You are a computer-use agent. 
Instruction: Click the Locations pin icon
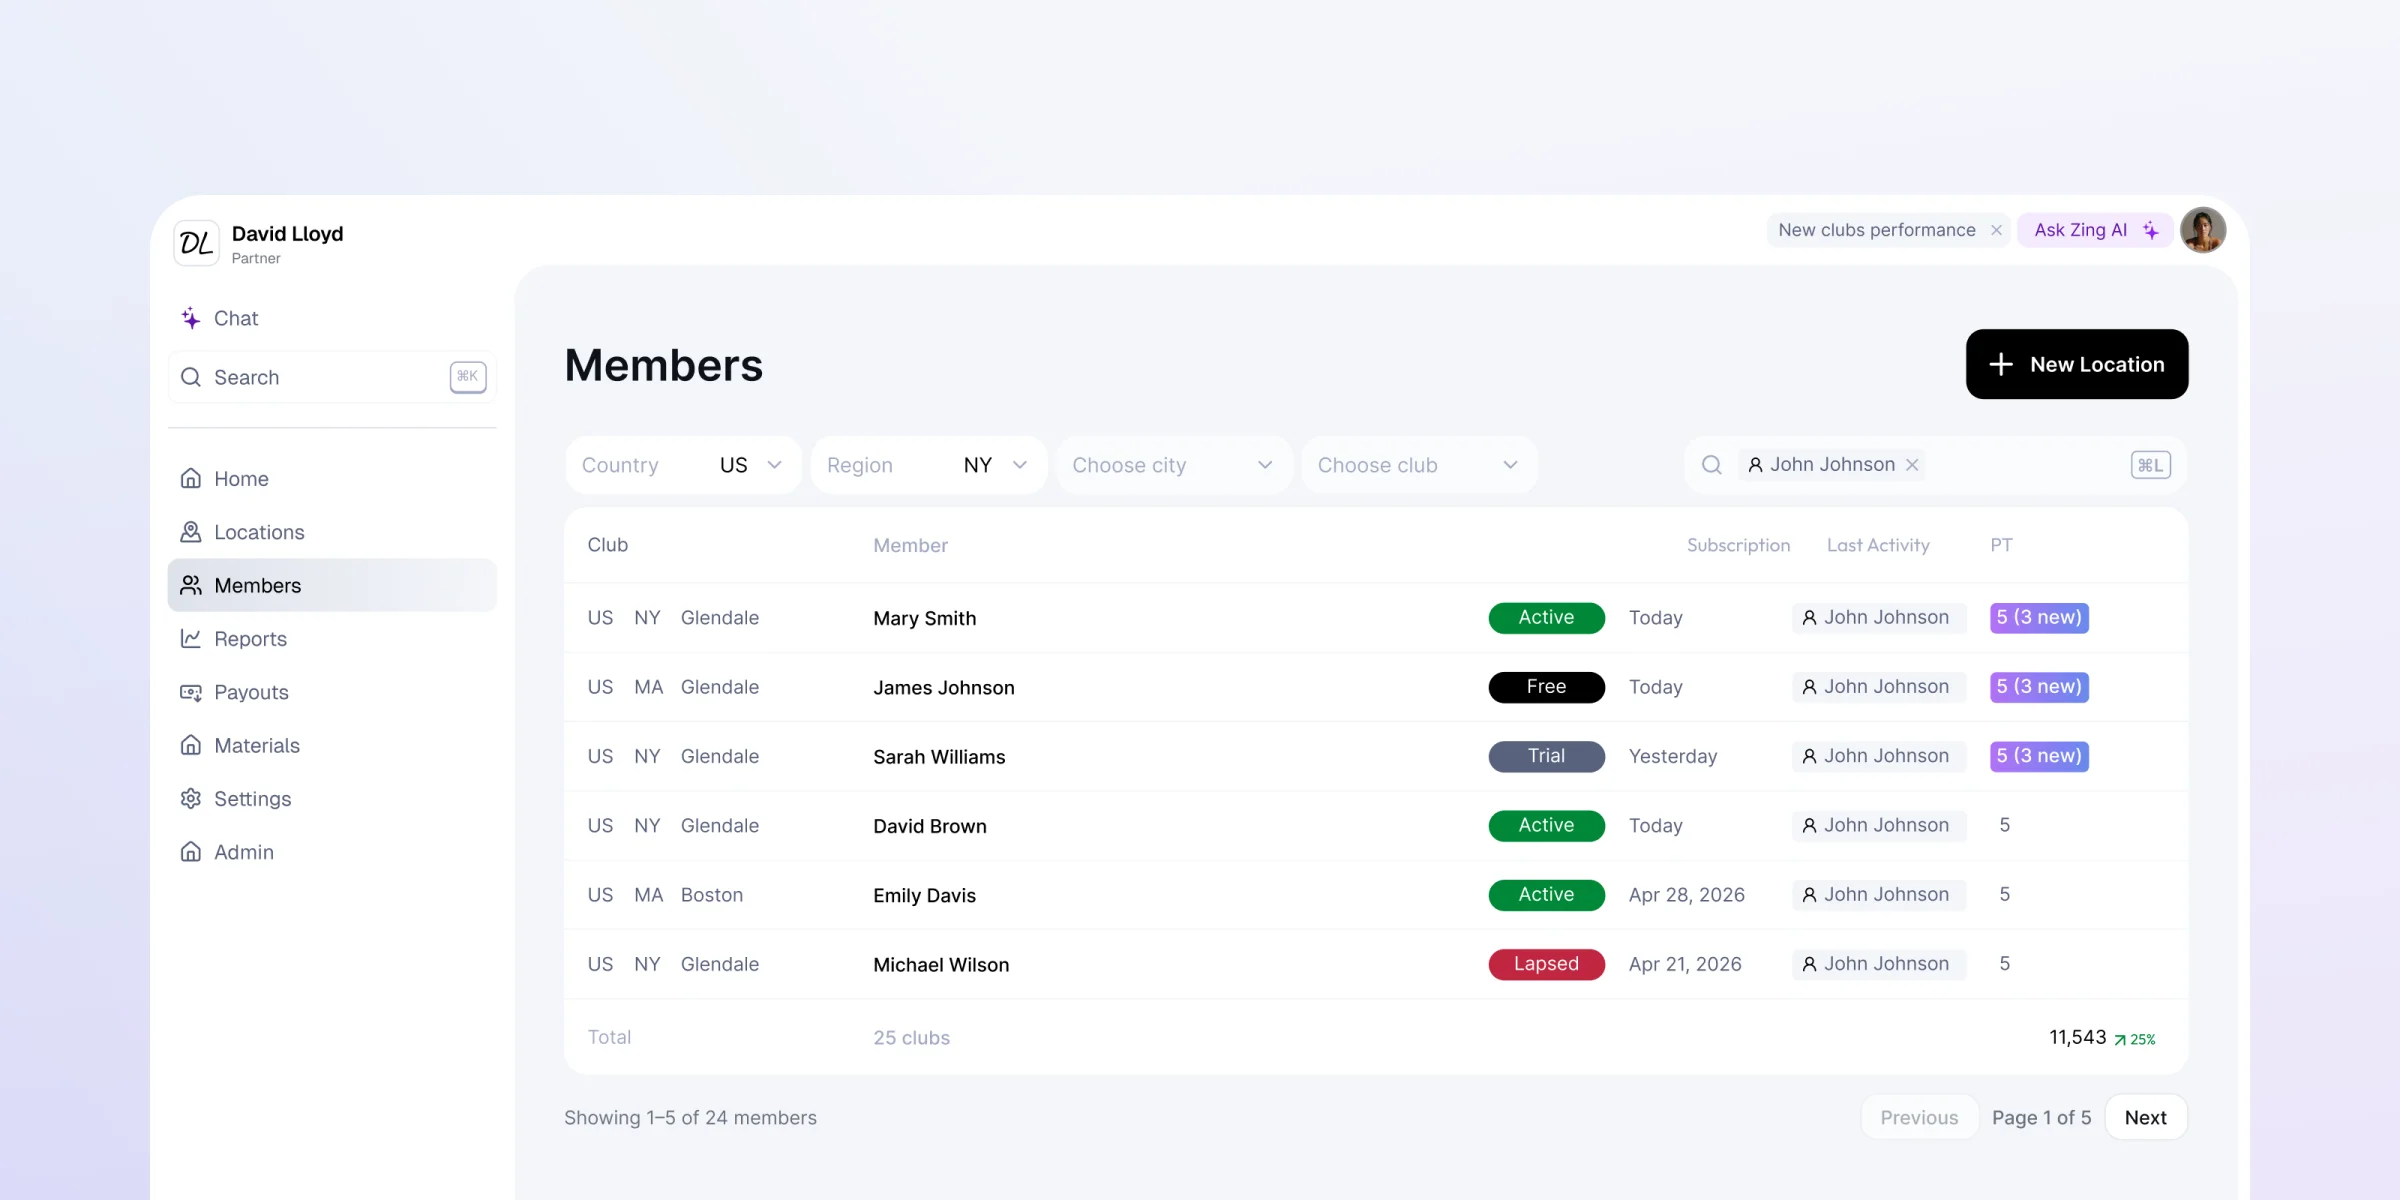pos(190,532)
